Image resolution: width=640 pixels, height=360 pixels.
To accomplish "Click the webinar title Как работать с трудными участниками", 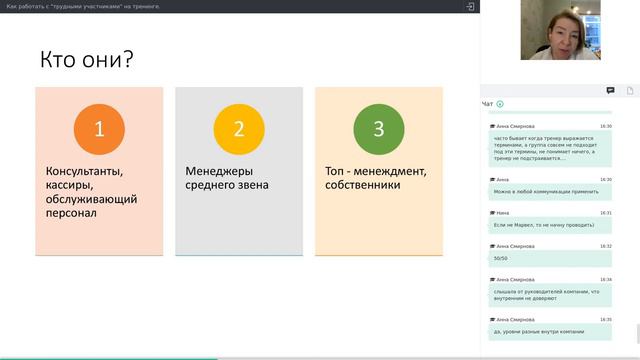I will click(x=83, y=7).
